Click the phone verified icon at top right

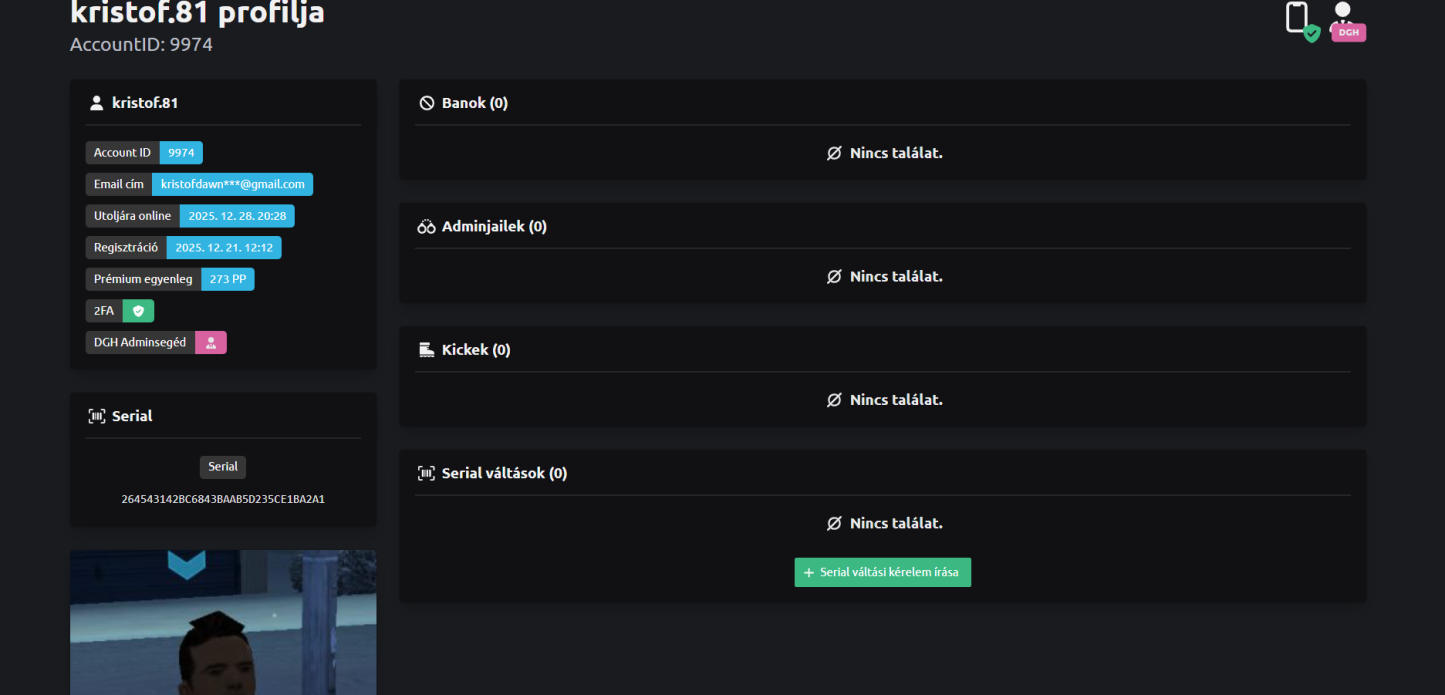click(x=1300, y=20)
